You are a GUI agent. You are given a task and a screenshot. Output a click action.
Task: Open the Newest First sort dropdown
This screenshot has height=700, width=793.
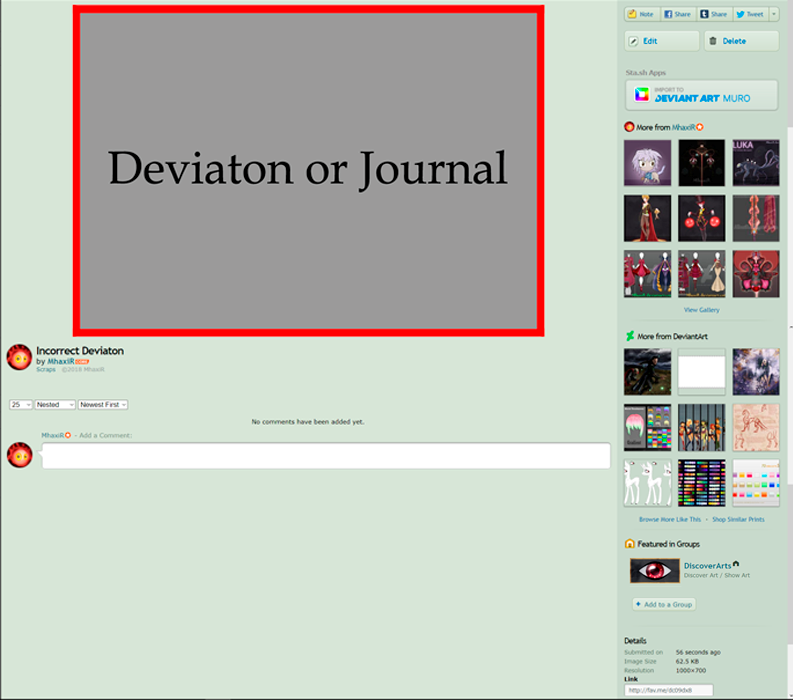click(103, 405)
